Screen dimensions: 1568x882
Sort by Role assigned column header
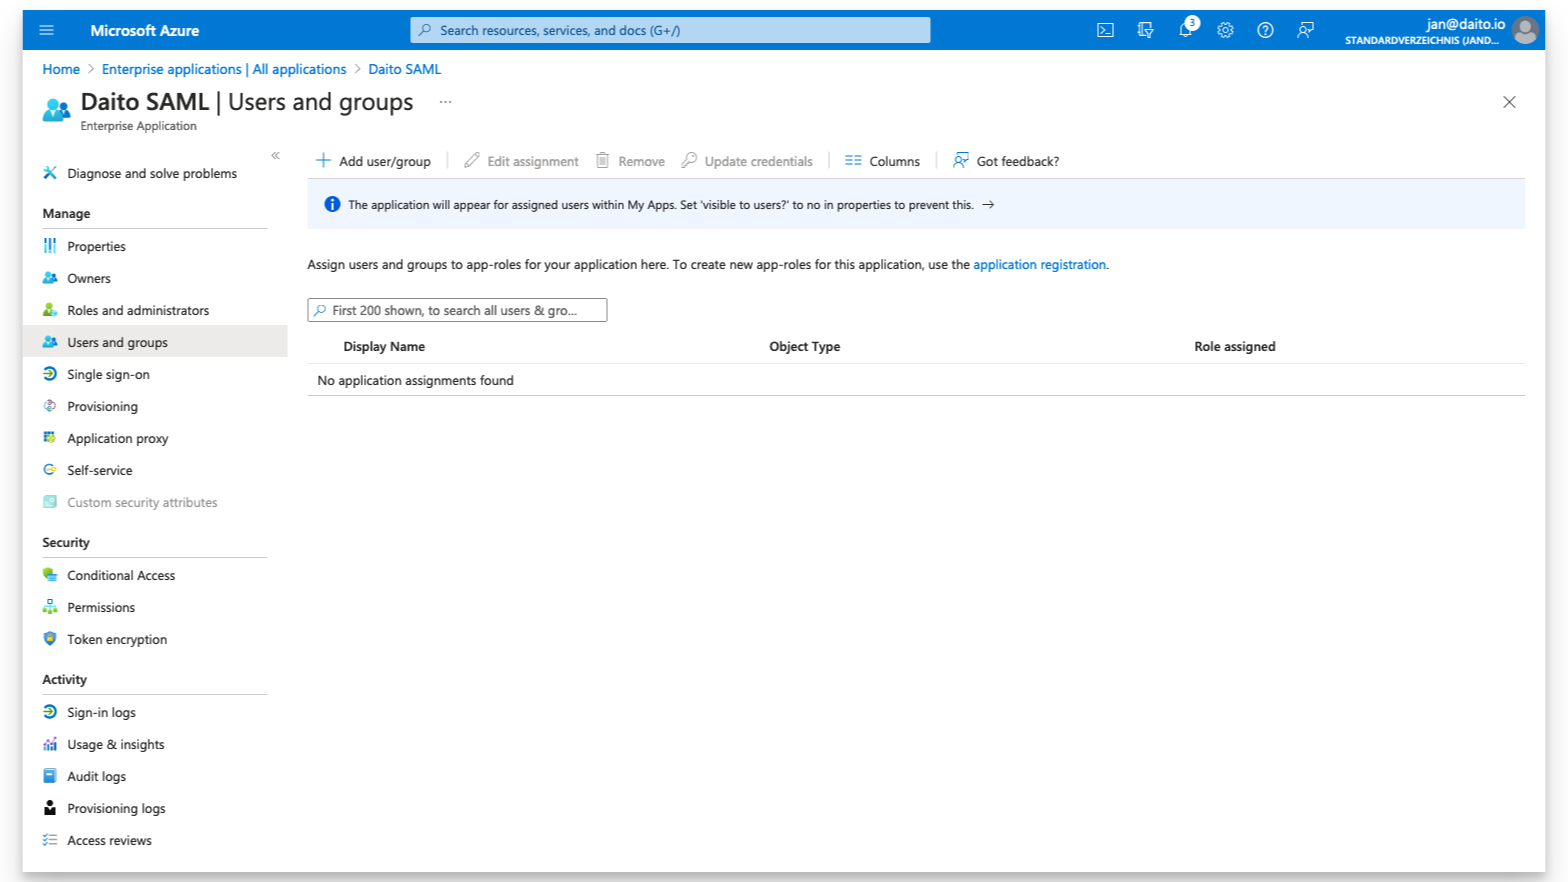tap(1234, 347)
